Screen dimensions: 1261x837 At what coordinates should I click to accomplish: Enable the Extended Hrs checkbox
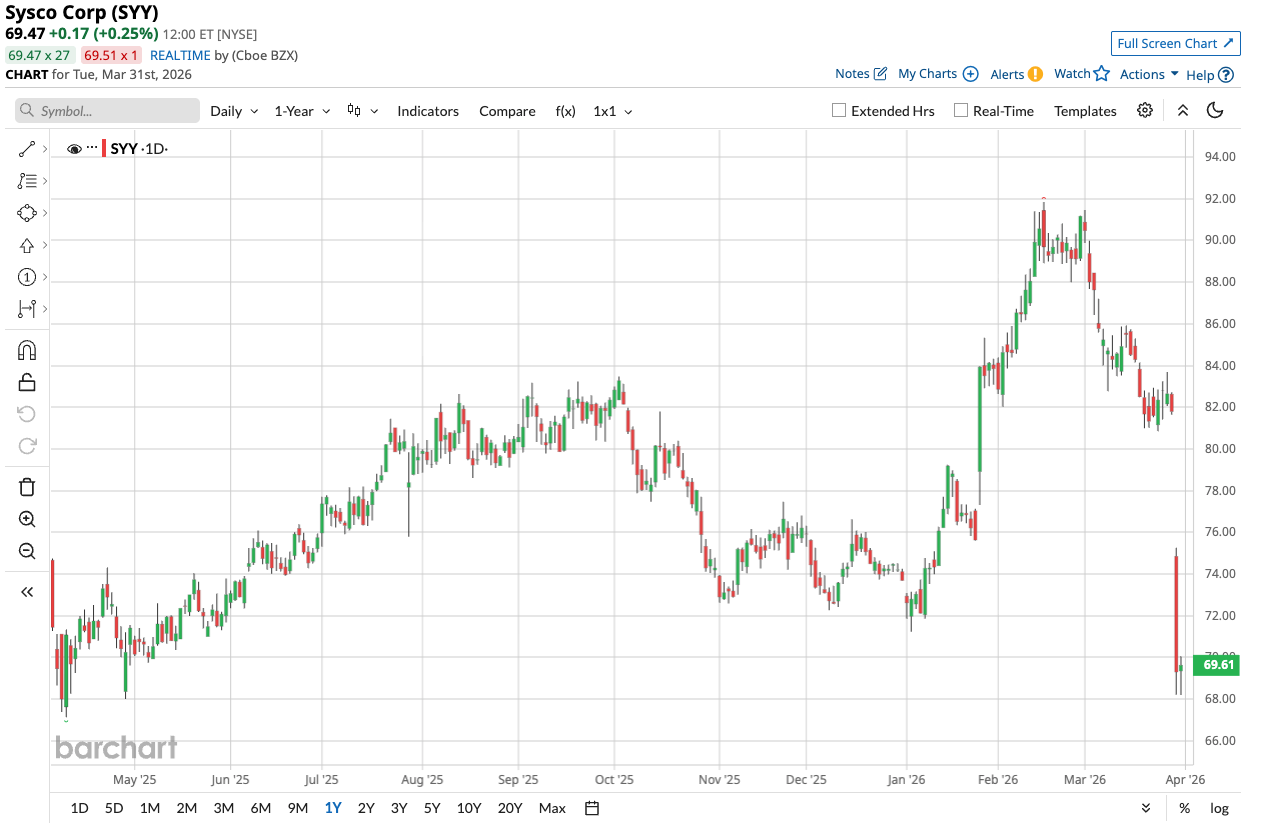839,111
